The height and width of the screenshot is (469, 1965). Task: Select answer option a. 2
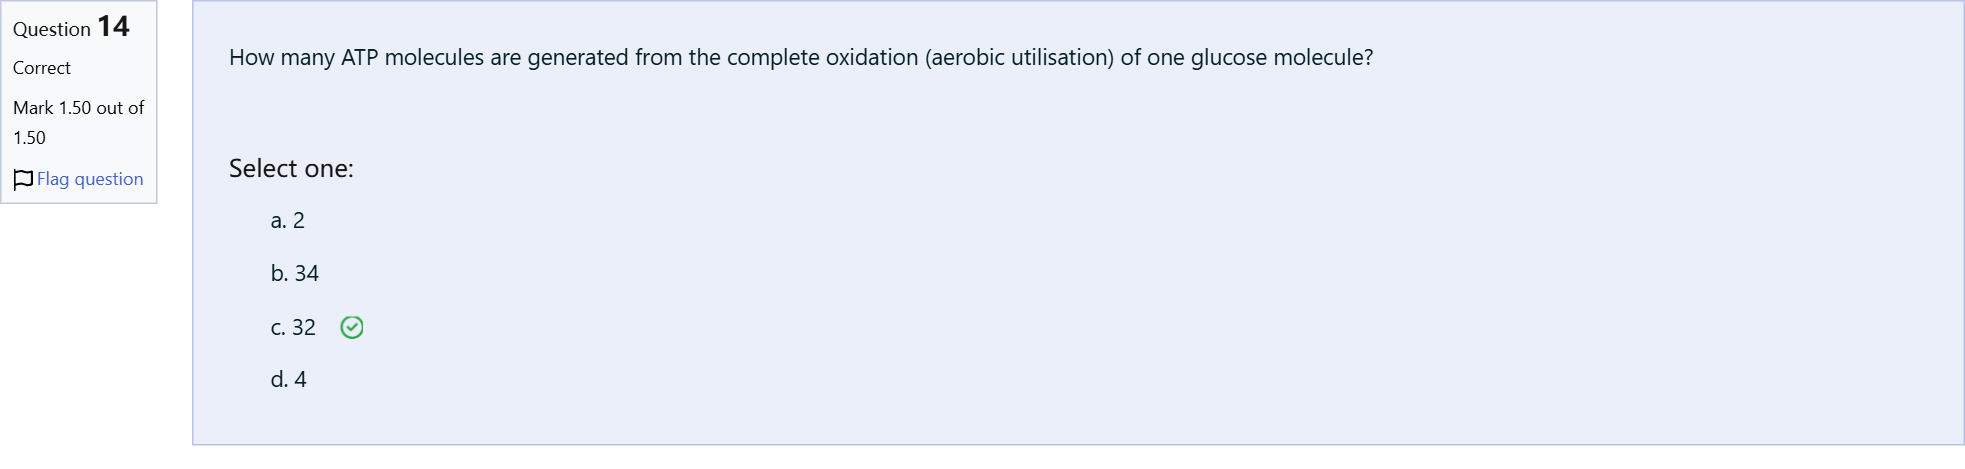(x=288, y=220)
